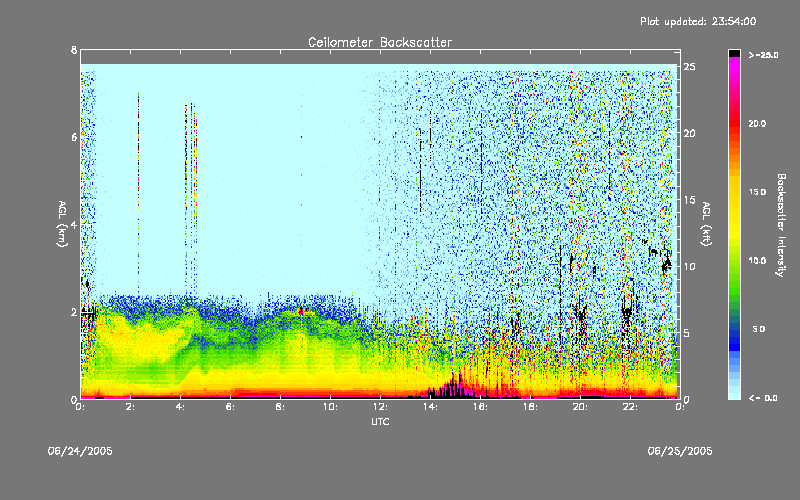This screenshot has width=800, height=500.
Task: Click the "2:" hour tick on UTC axis
Action: point(131,407)
